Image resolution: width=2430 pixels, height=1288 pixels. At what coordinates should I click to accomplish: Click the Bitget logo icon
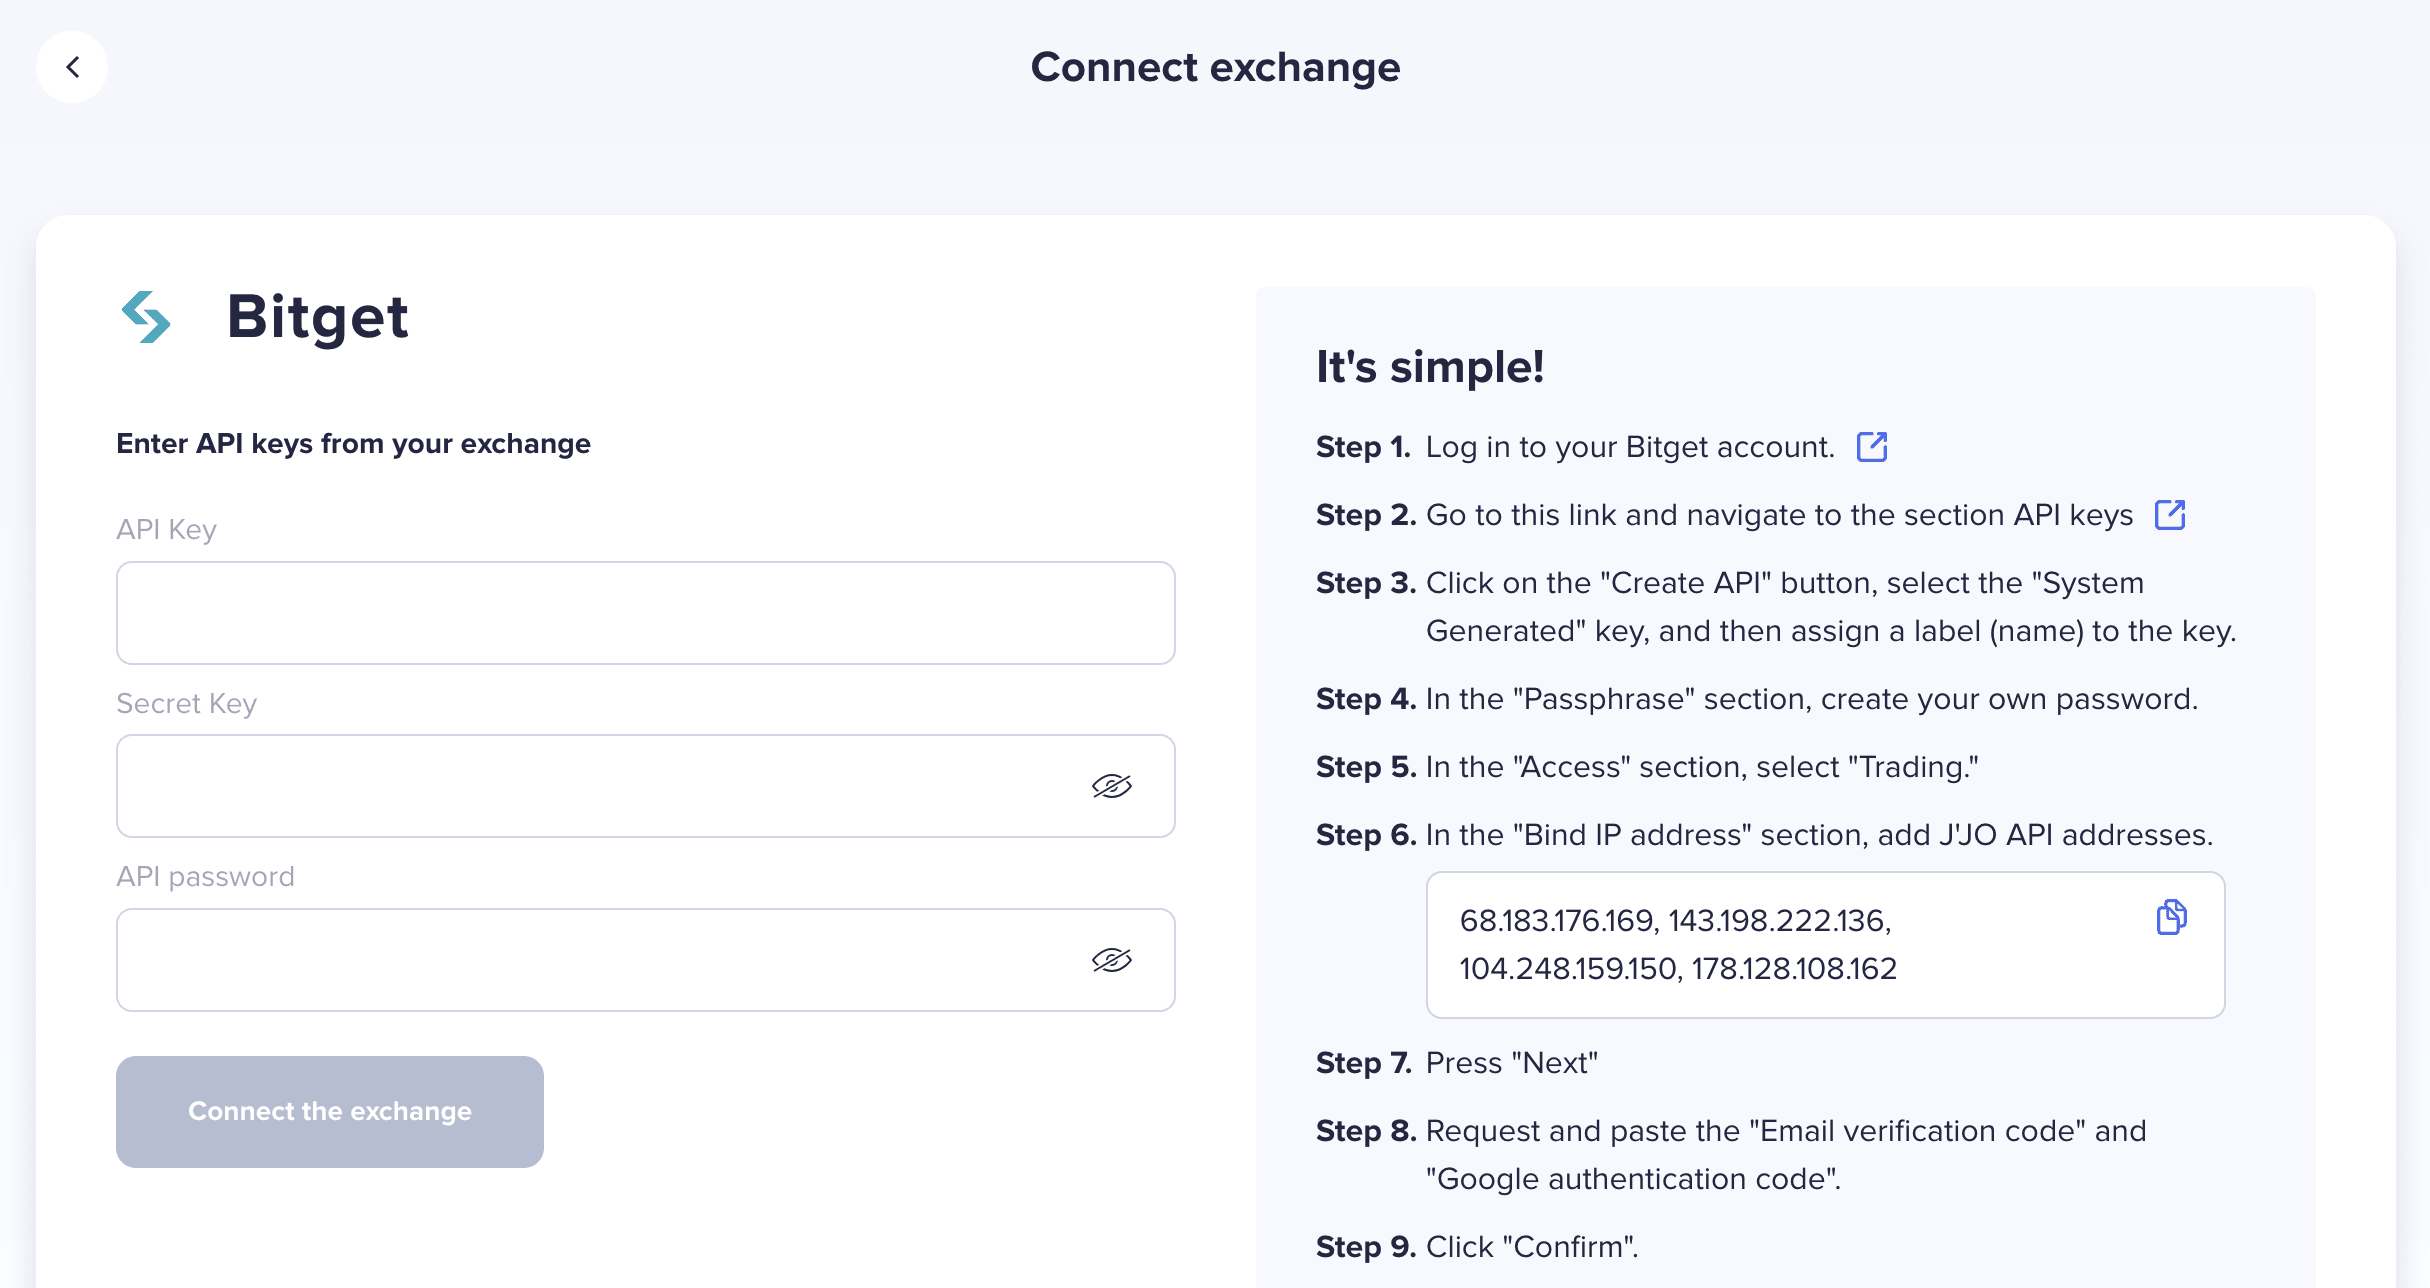coord(146,317)
